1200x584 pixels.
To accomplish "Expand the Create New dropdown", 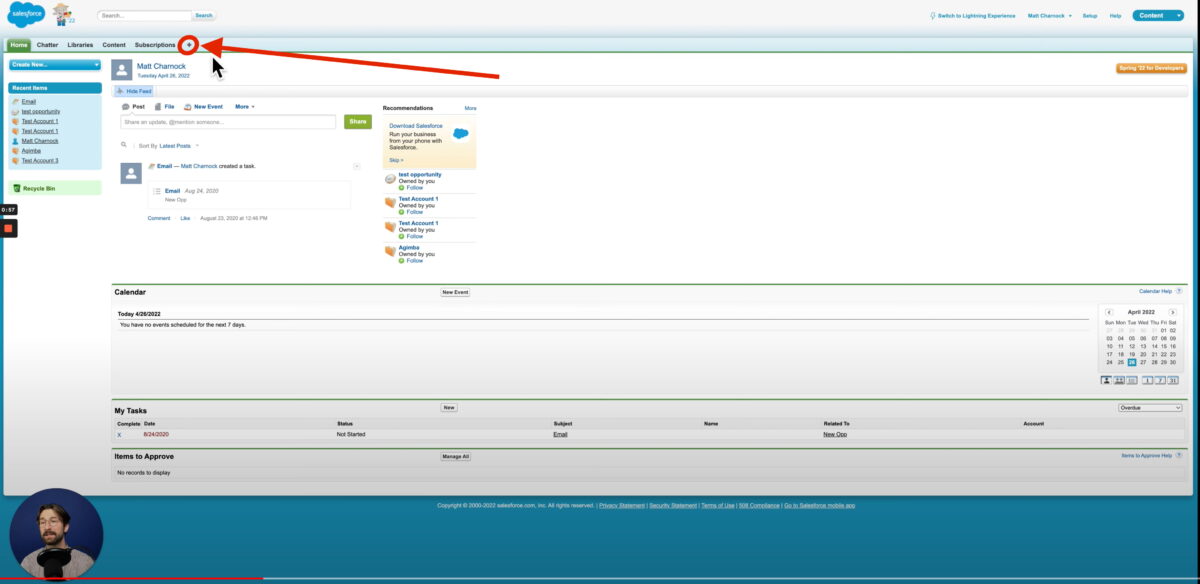I will pos(55,65).
